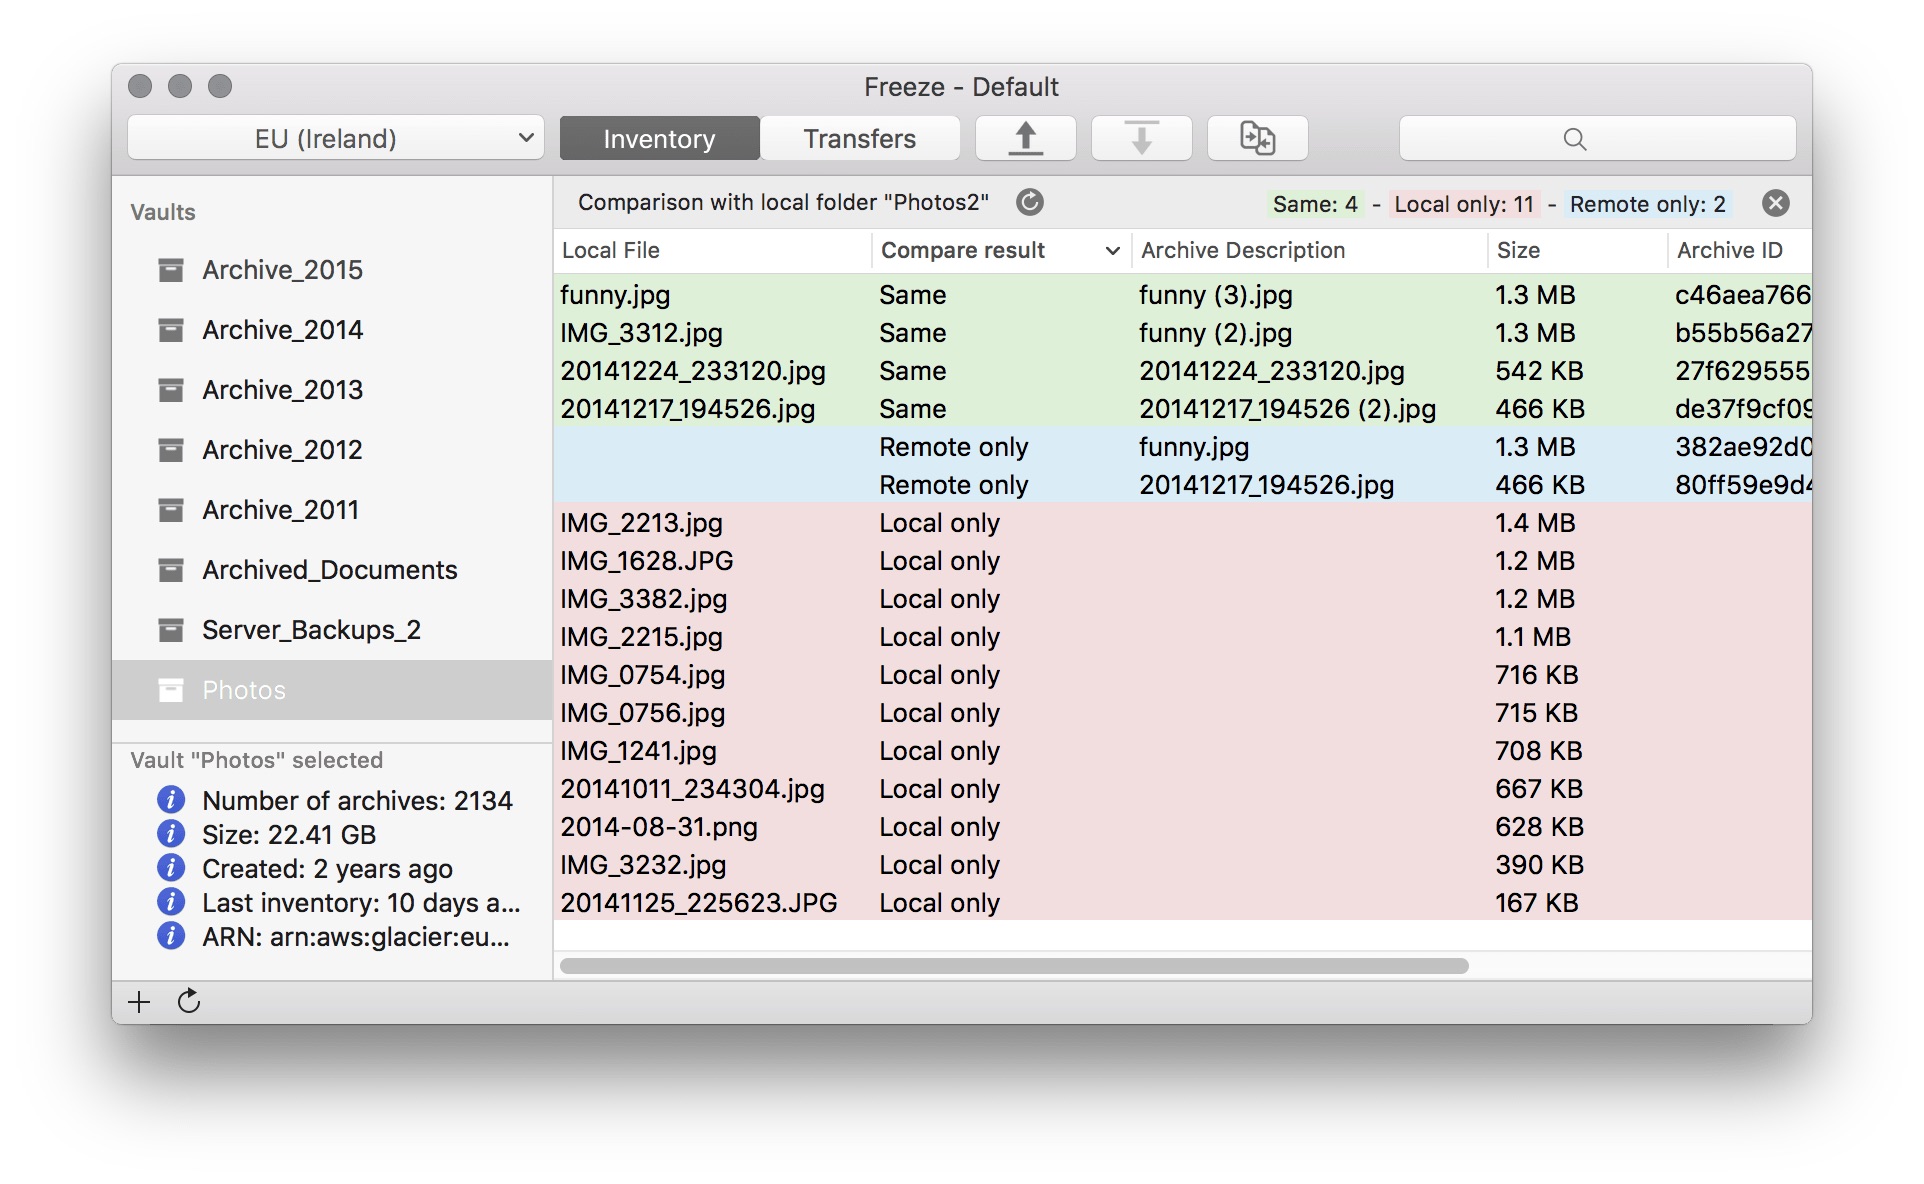Filter by the Local only: 11 badge
Image resolution: width=1924 pixels, height=1184 pixels.
pyautogui.click(x=1463, y=204)
